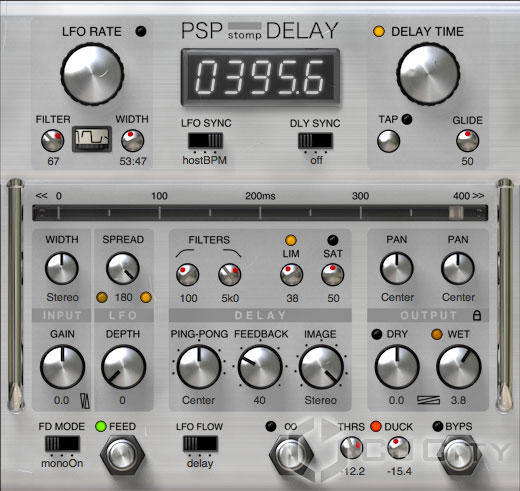The image size is (520, 491).
Task: Click the DUCK amount knob
Action: [x=399, y=448]
